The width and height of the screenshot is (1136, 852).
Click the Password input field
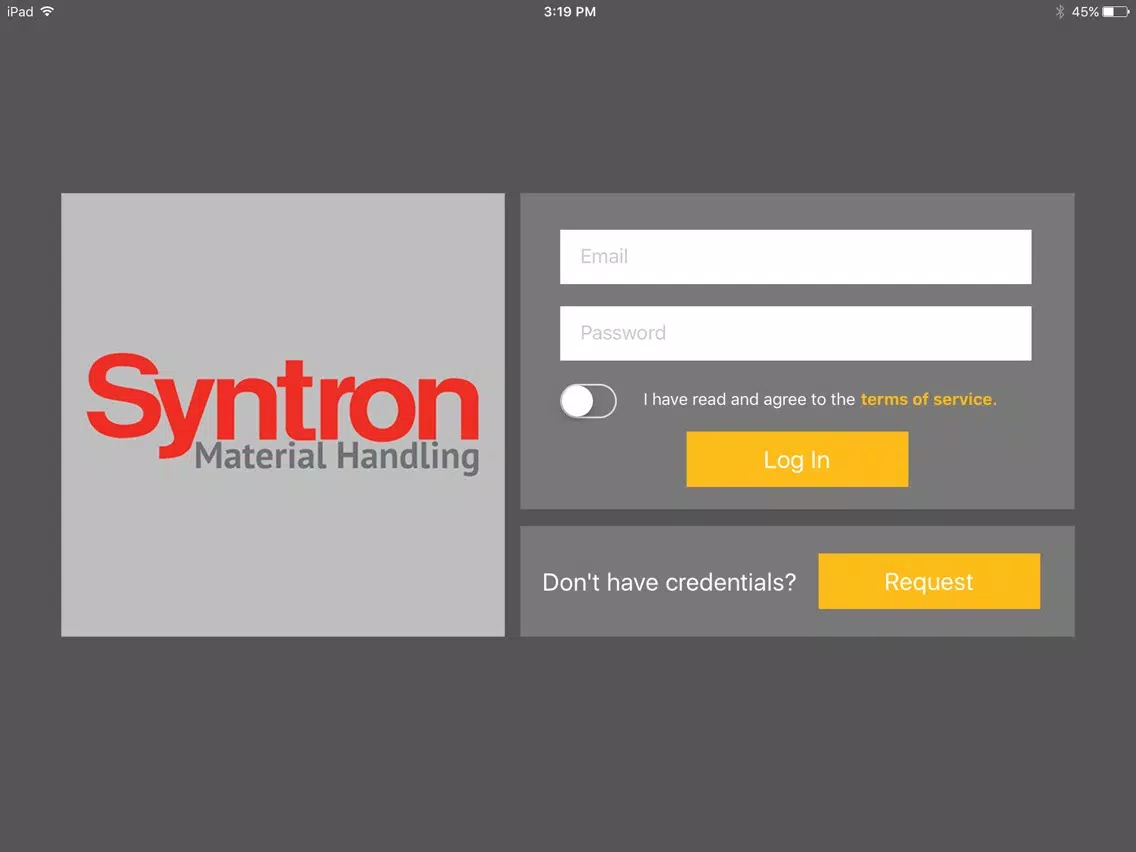[795, 333]
